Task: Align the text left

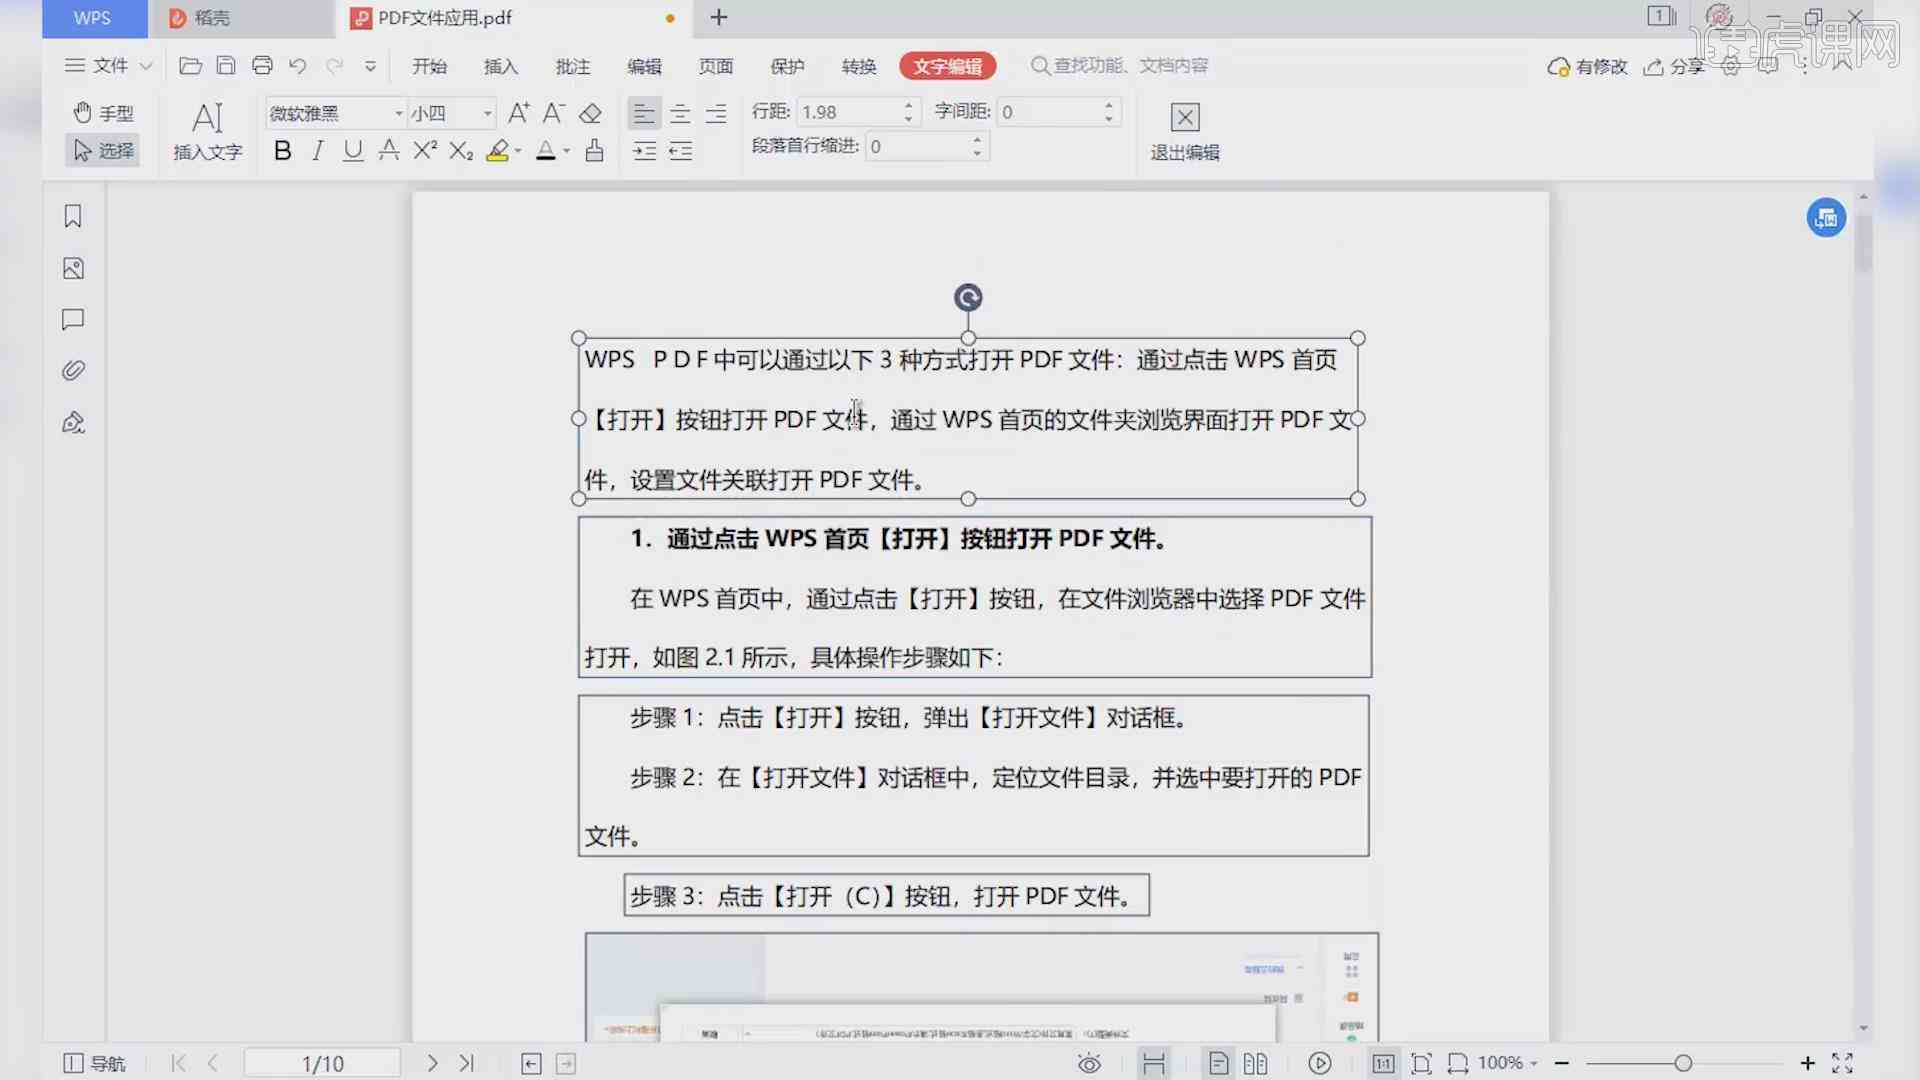Action: (x=644, y=113)
